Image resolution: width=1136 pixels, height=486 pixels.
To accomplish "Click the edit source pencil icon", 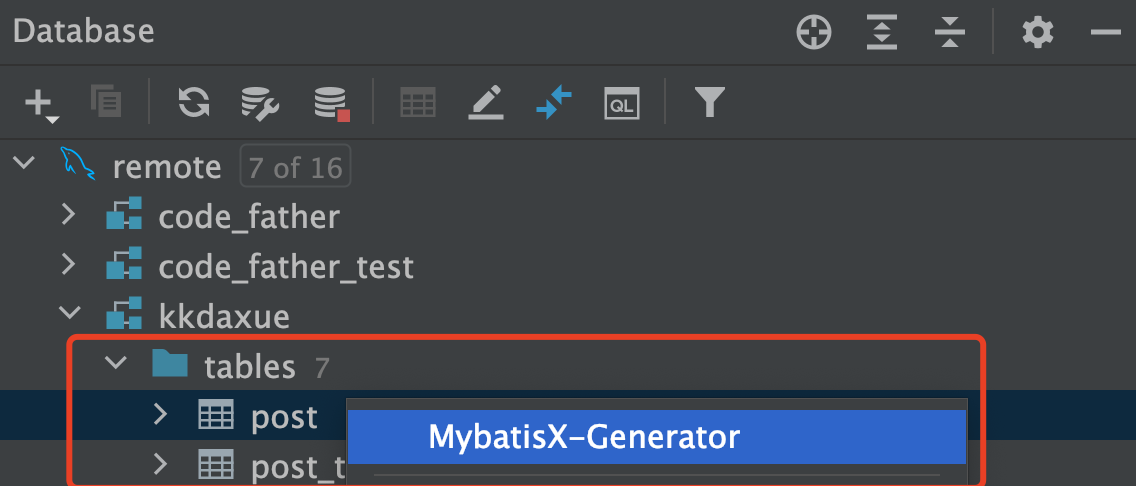I will [x=486, y=102].
